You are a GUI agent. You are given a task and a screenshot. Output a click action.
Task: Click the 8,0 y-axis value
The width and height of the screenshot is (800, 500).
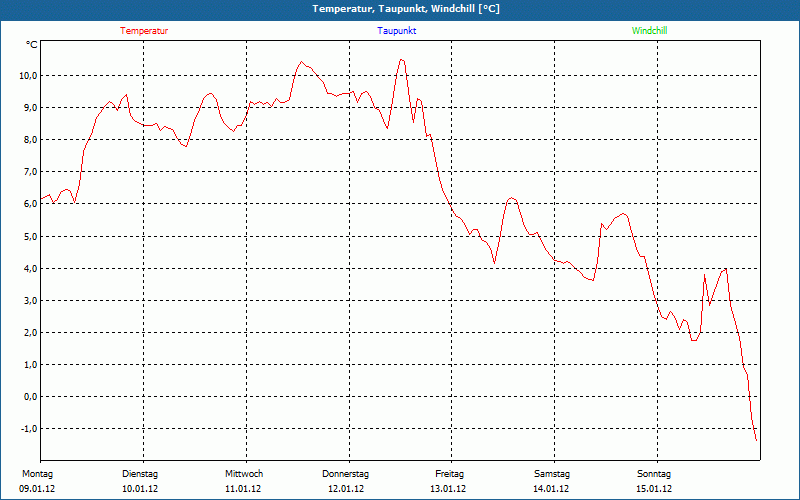click(30, 140)
